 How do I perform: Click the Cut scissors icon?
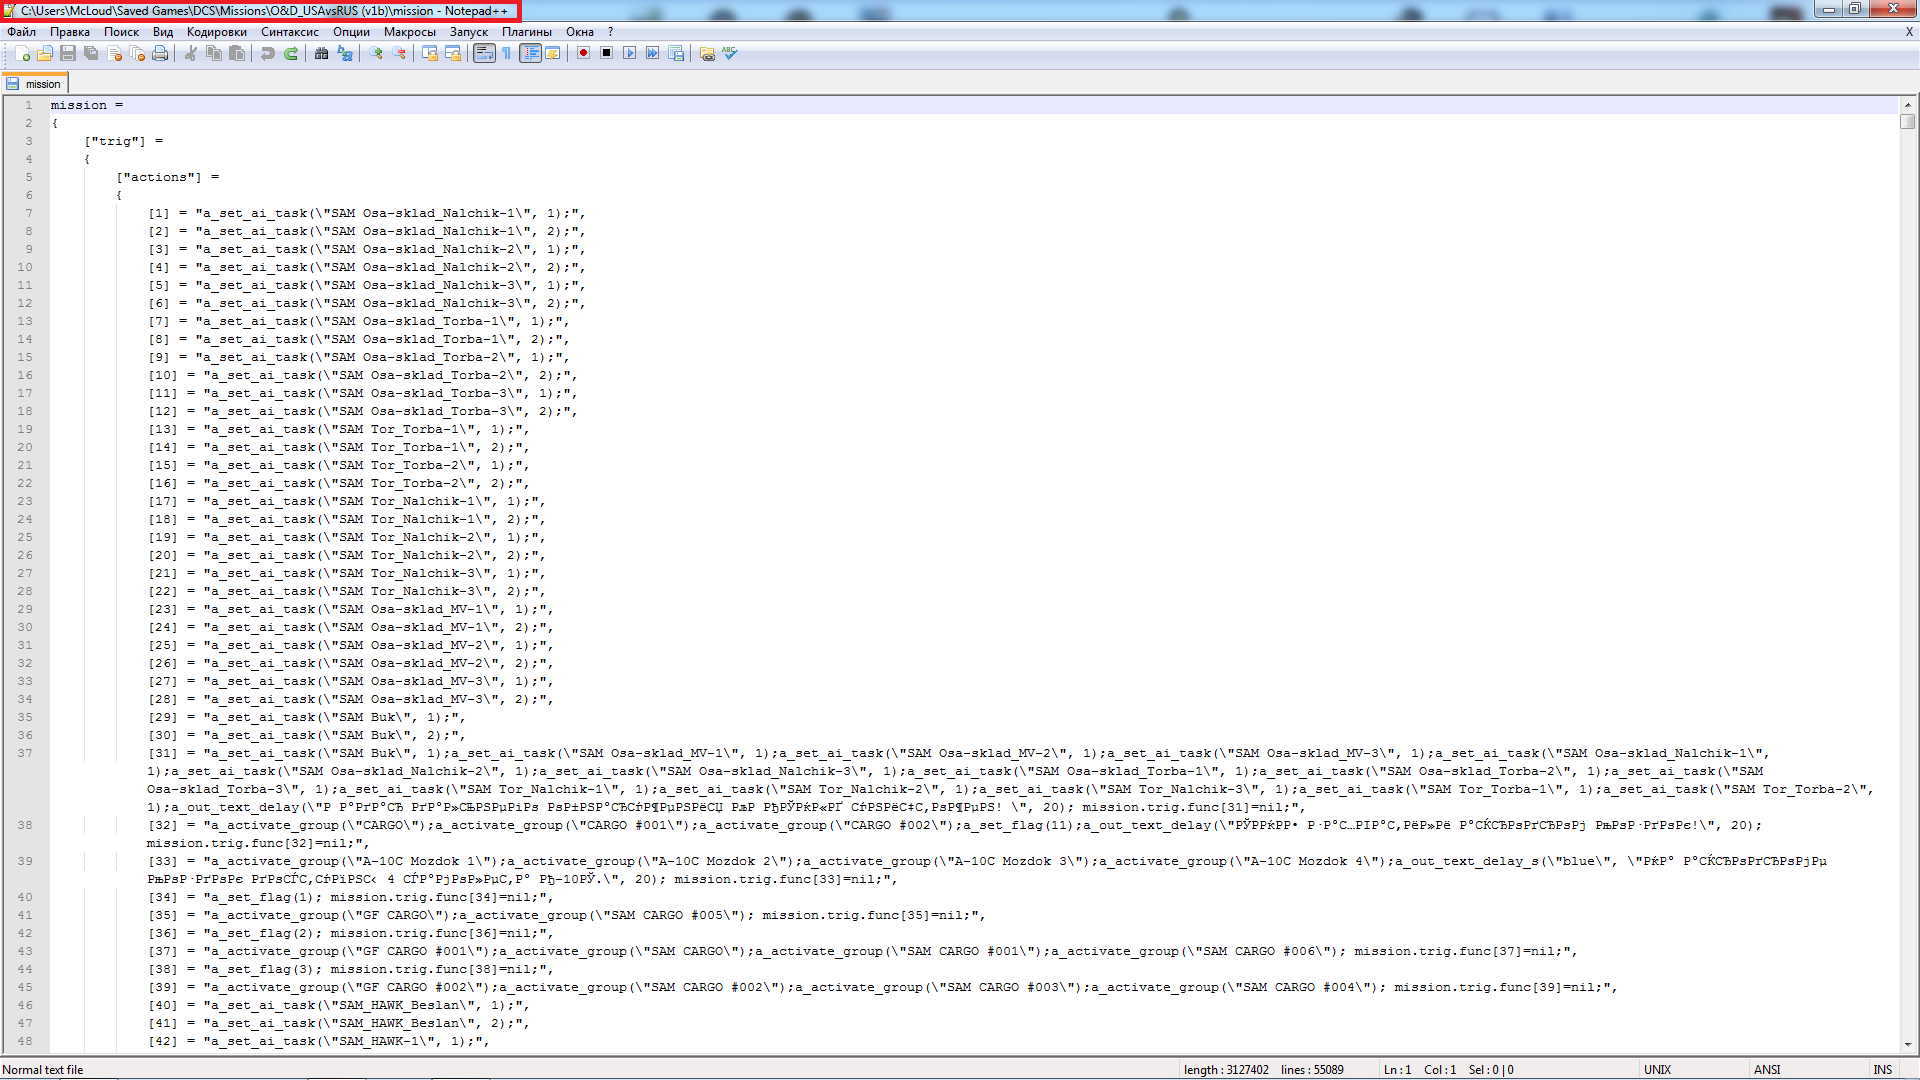coord(190,54)
